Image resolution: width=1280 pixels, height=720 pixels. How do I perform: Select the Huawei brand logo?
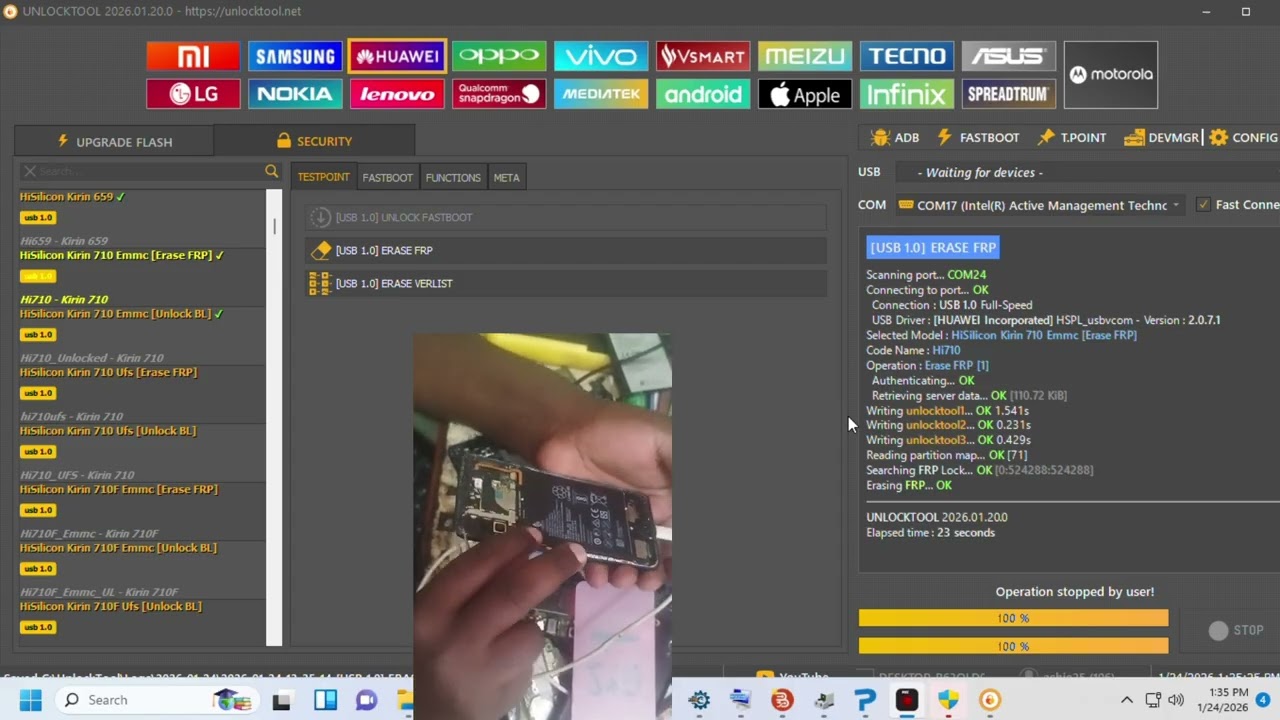[397, 56]
